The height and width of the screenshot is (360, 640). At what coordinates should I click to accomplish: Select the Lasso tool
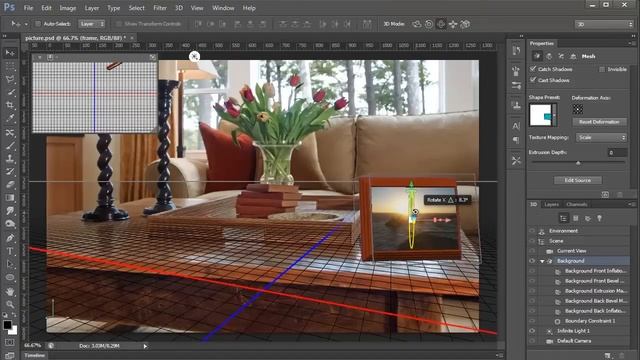[10, 79]
